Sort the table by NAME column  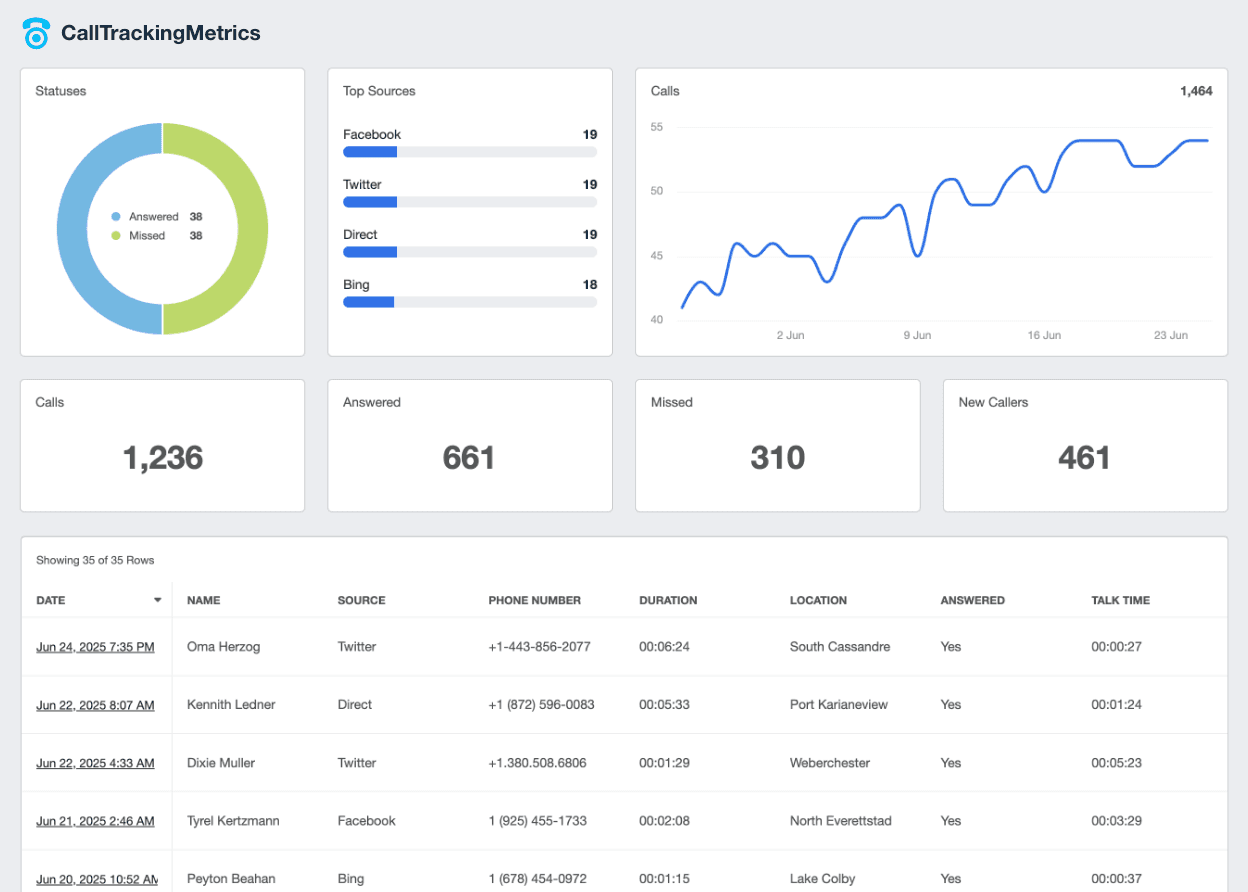point(203,600)
